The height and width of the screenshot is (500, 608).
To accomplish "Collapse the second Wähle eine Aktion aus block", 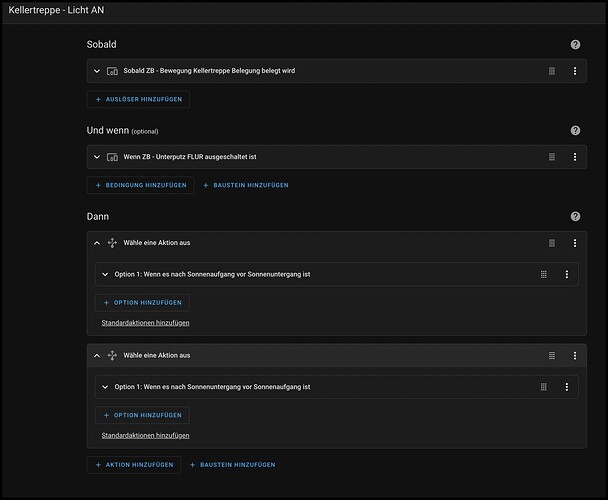I will point(97,356).
